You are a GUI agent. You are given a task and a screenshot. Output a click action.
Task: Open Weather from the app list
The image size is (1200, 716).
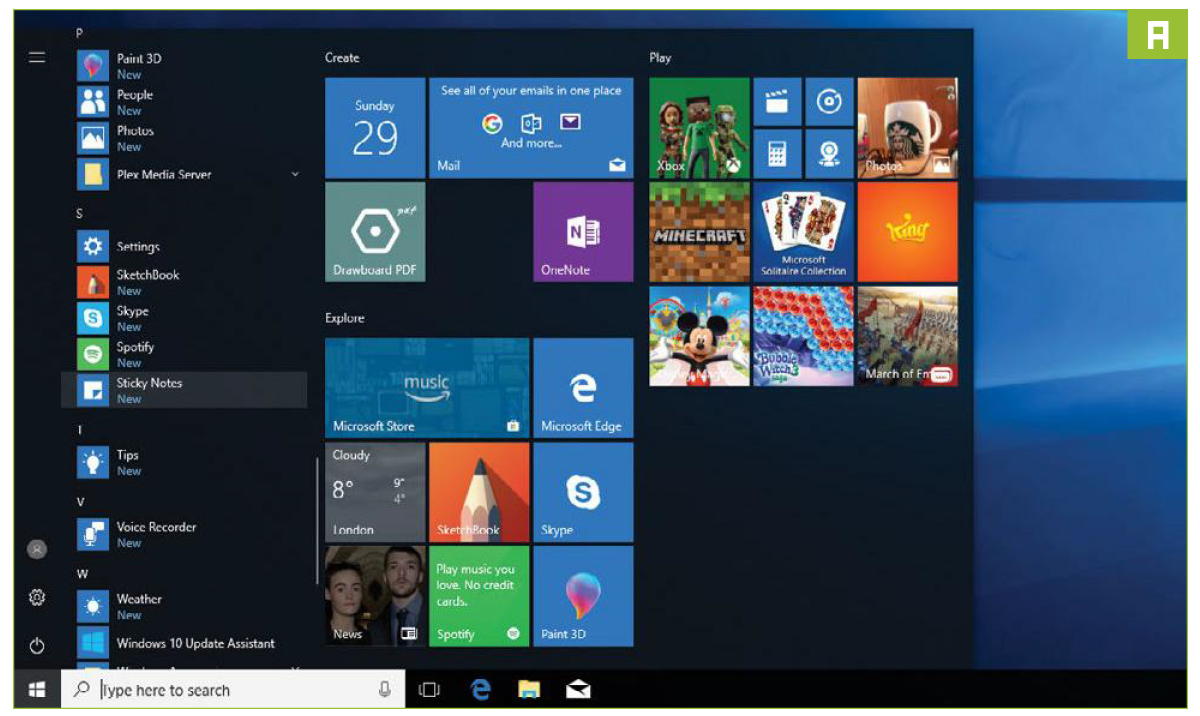coord(184,606)
